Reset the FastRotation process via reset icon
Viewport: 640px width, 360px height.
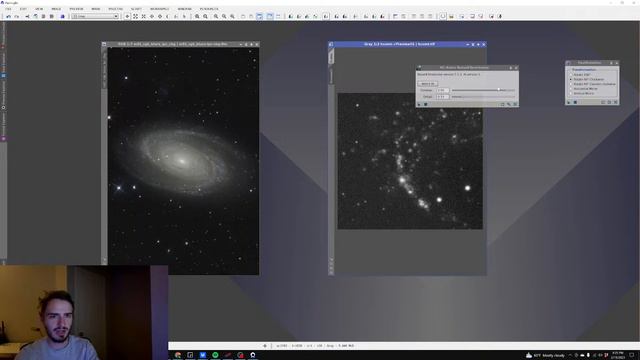pyautogui.click(x=616, y=102)
